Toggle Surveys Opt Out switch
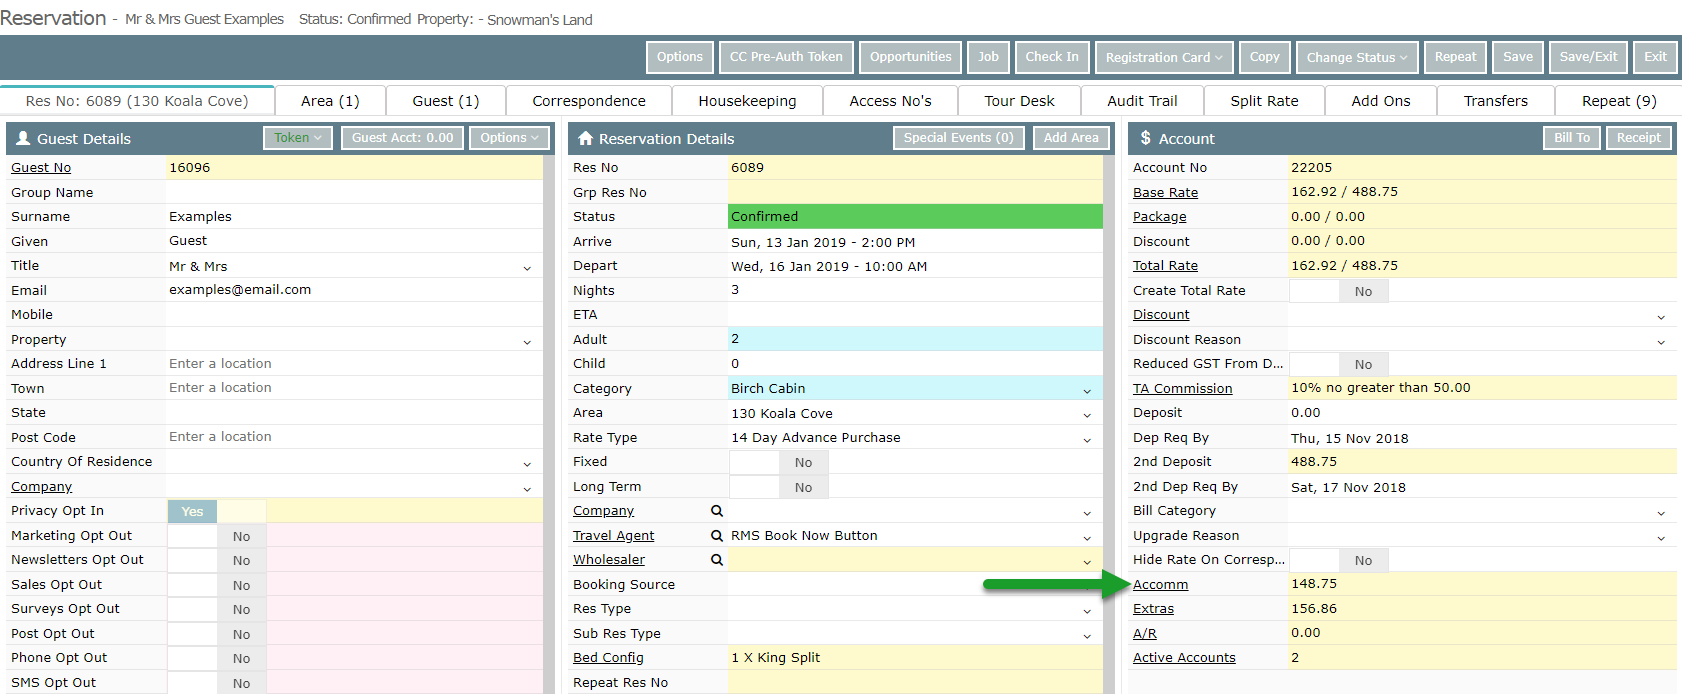Viewport: 1682px width, 694px height. [x=217, y=609]
